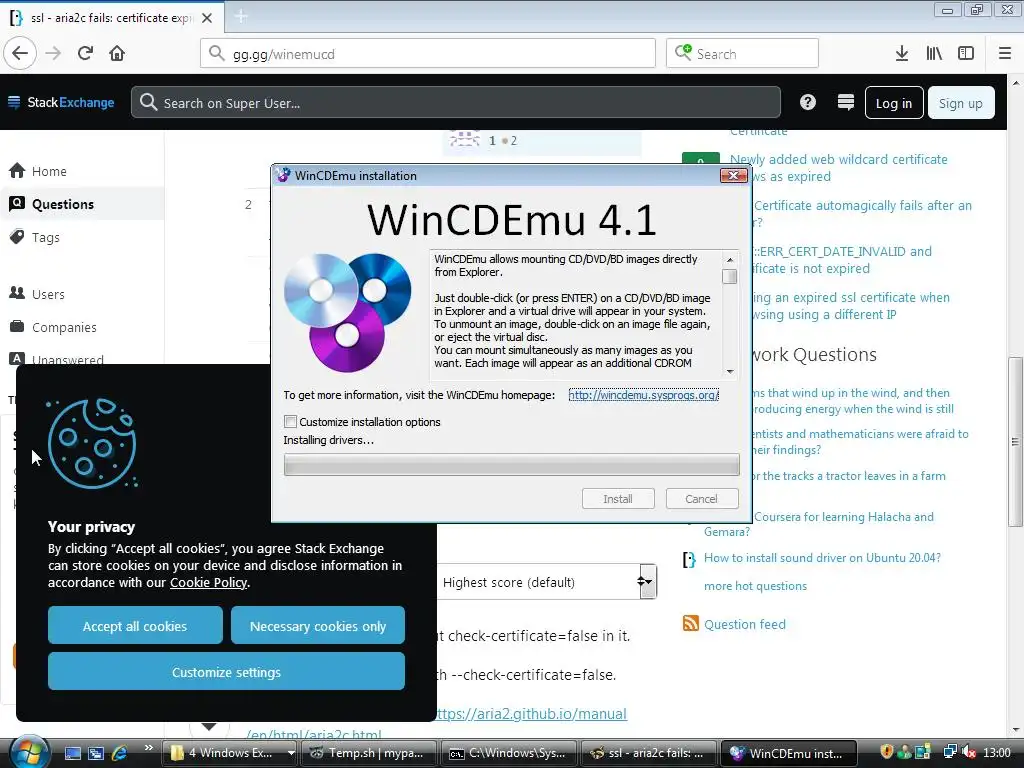
Task: Switch to C:\Windows\Sys... console taskbar button
Action: (x=509, y=753)
